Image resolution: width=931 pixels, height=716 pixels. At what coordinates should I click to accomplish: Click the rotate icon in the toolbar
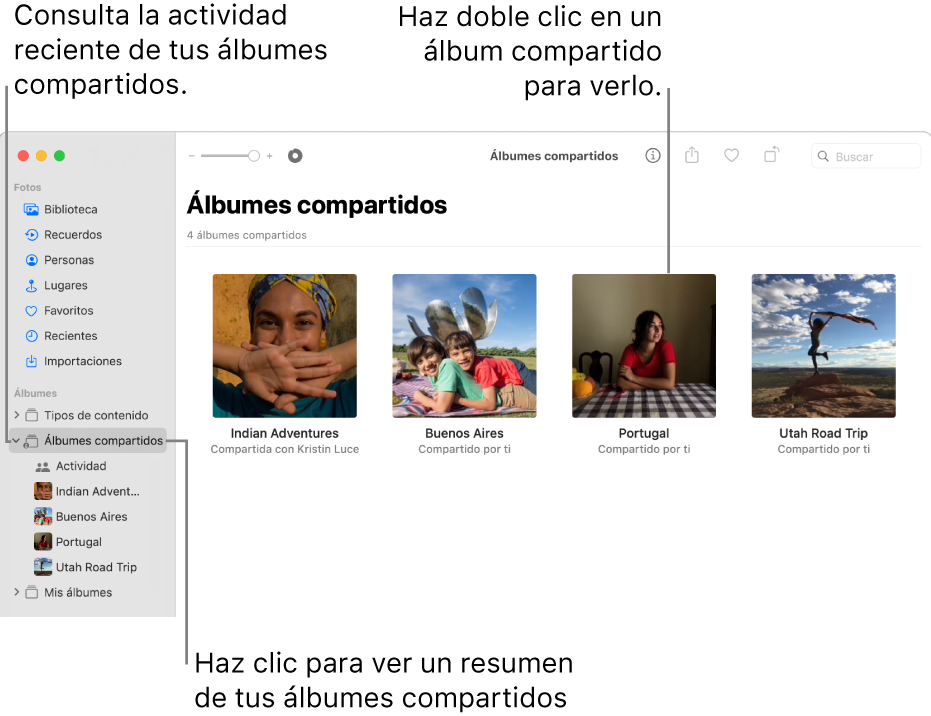pyautogui.click(x=771, y=156)
